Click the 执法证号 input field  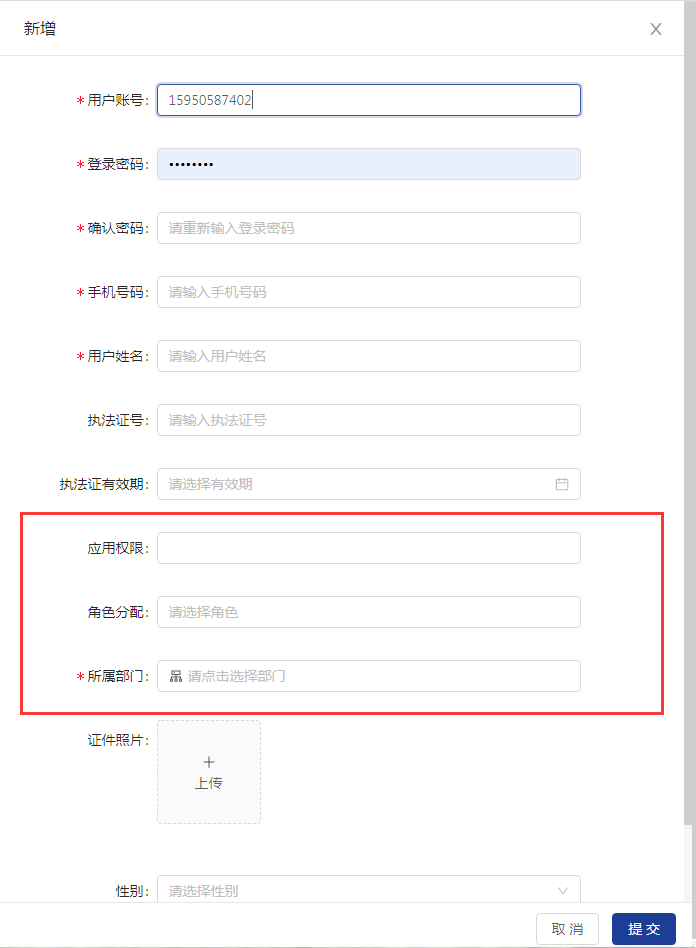pyautogui.click(x=368, y=420)
